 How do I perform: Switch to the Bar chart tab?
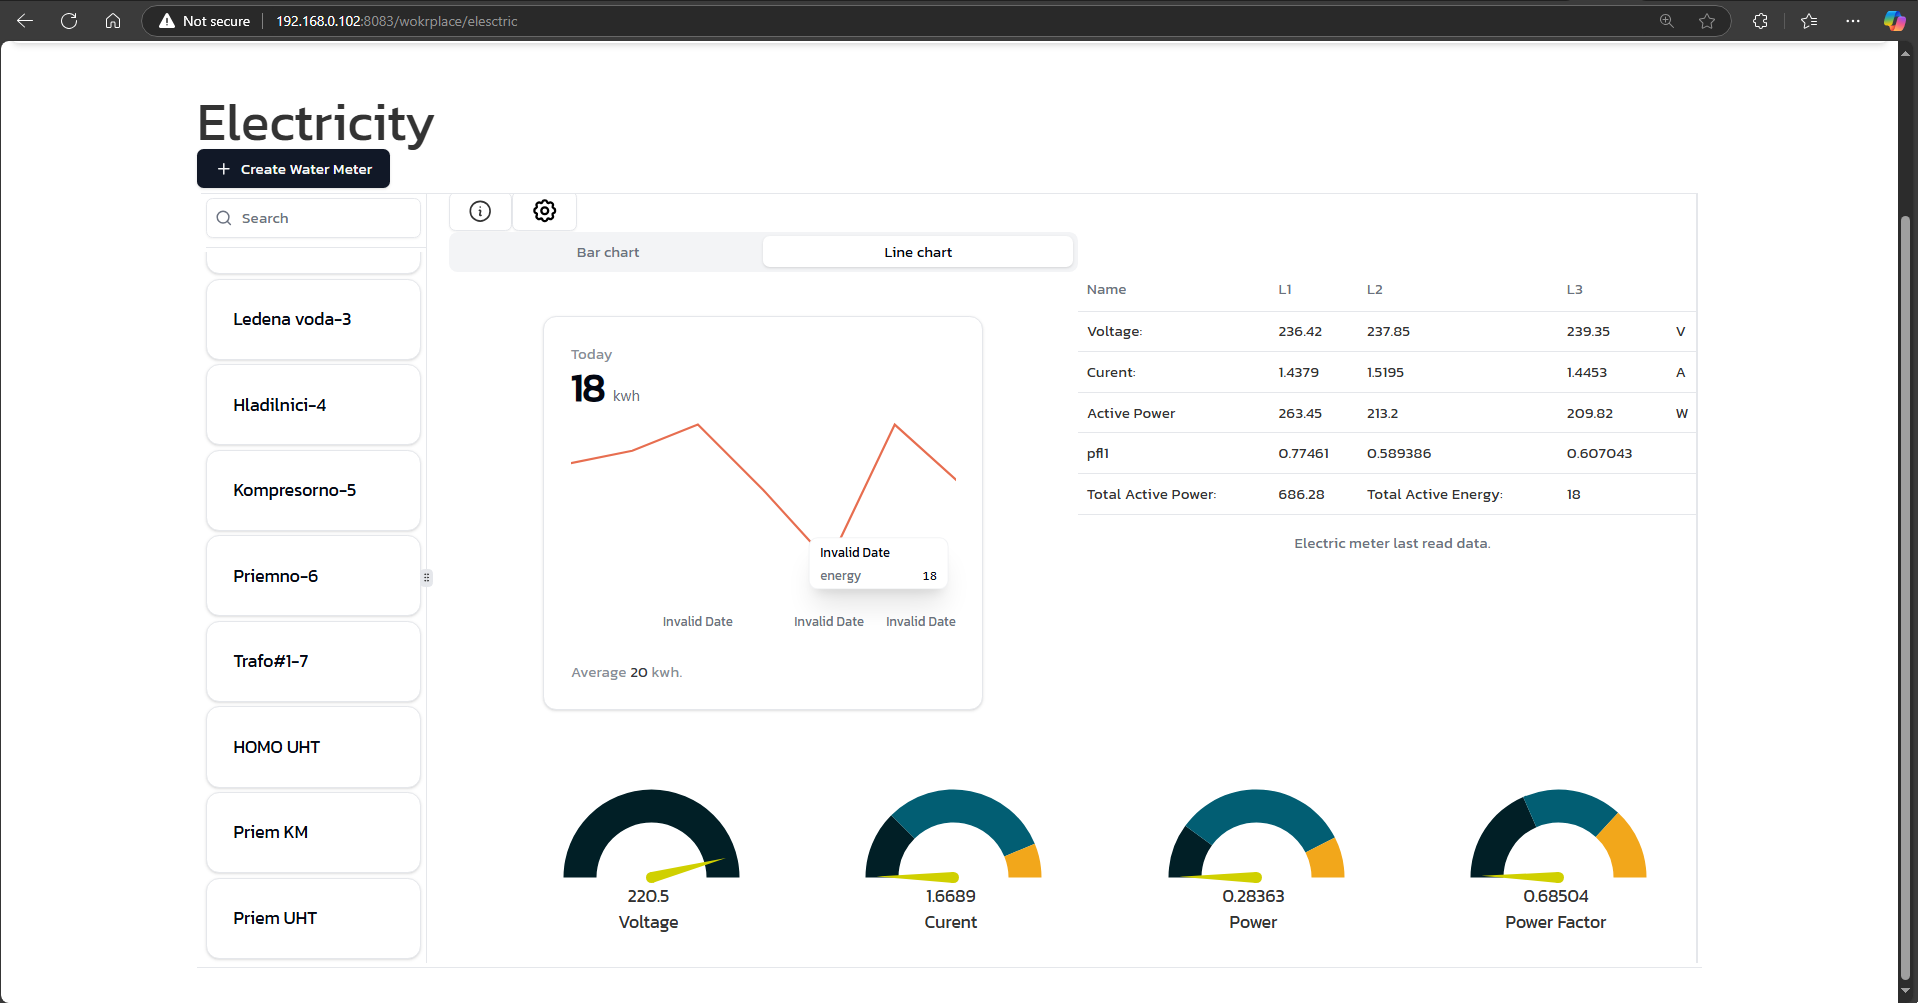pyautogui.click(x=607, y=252)
